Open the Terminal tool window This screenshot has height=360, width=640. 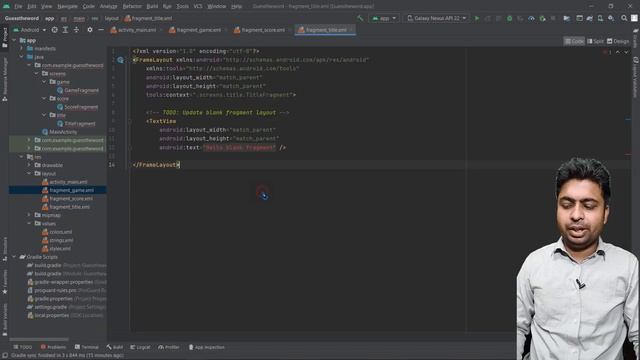click(x=87, y=347)
